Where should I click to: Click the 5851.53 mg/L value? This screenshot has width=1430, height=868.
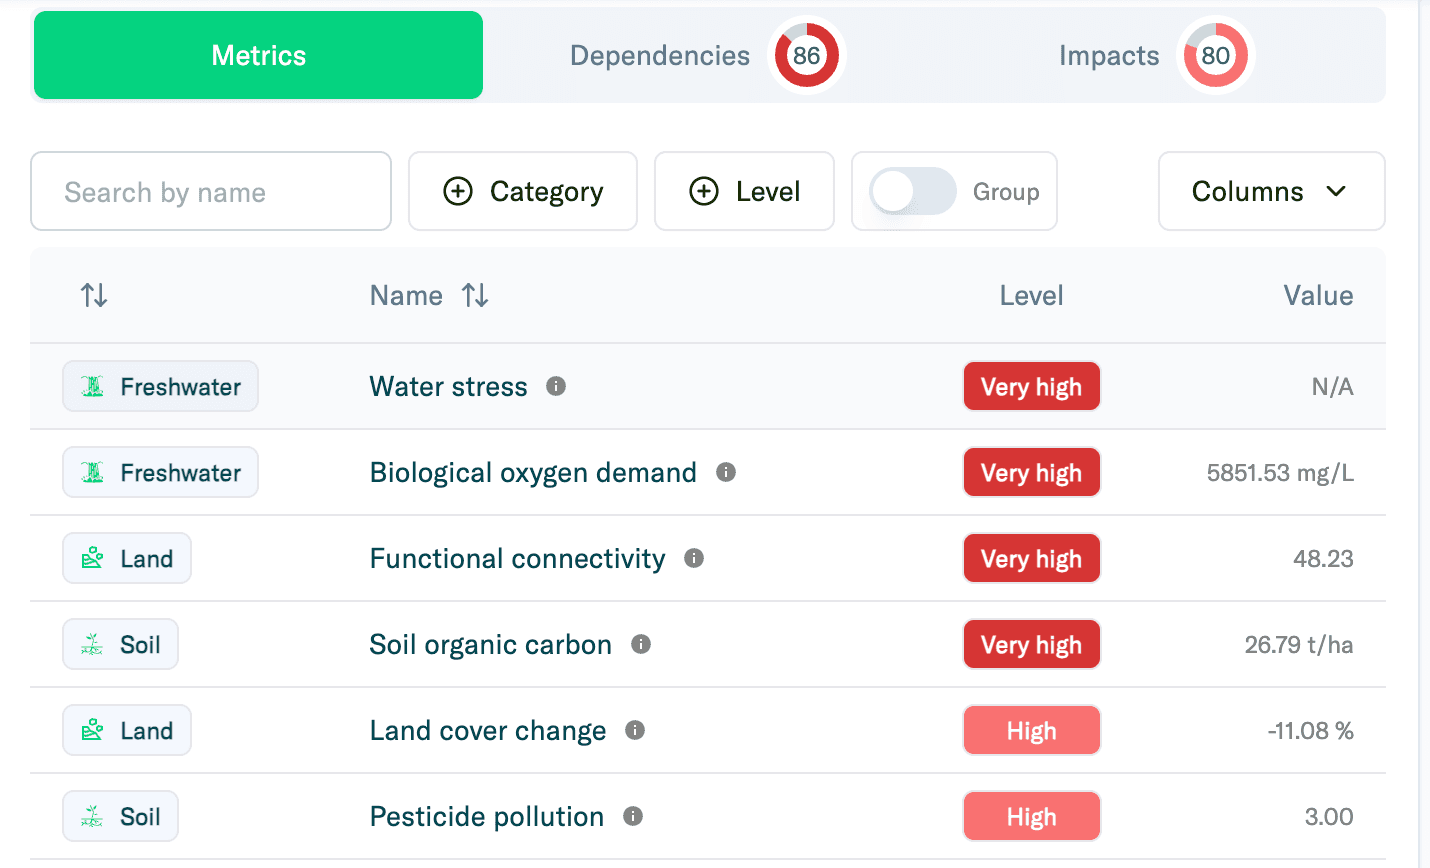1280,472
